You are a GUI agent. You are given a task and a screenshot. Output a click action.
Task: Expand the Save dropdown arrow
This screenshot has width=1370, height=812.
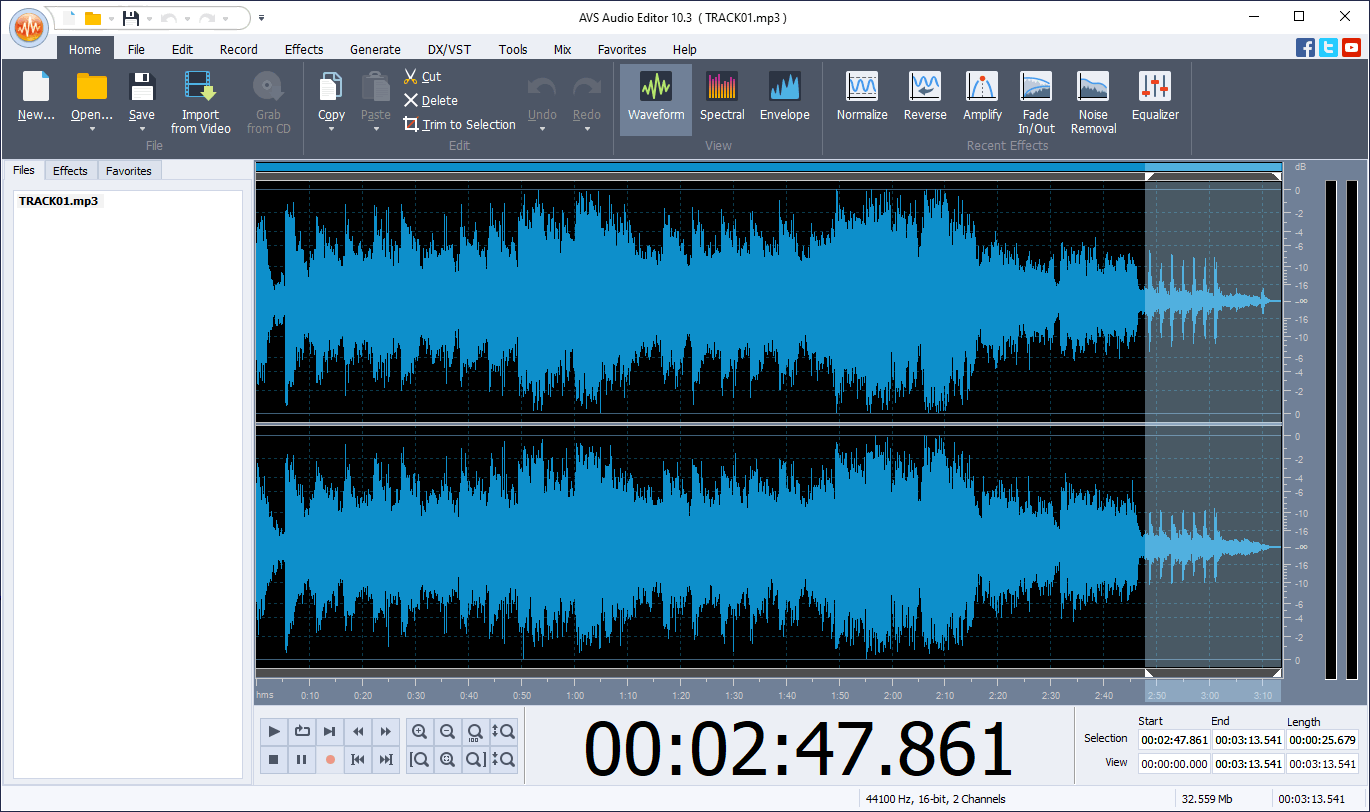(142, 129)
